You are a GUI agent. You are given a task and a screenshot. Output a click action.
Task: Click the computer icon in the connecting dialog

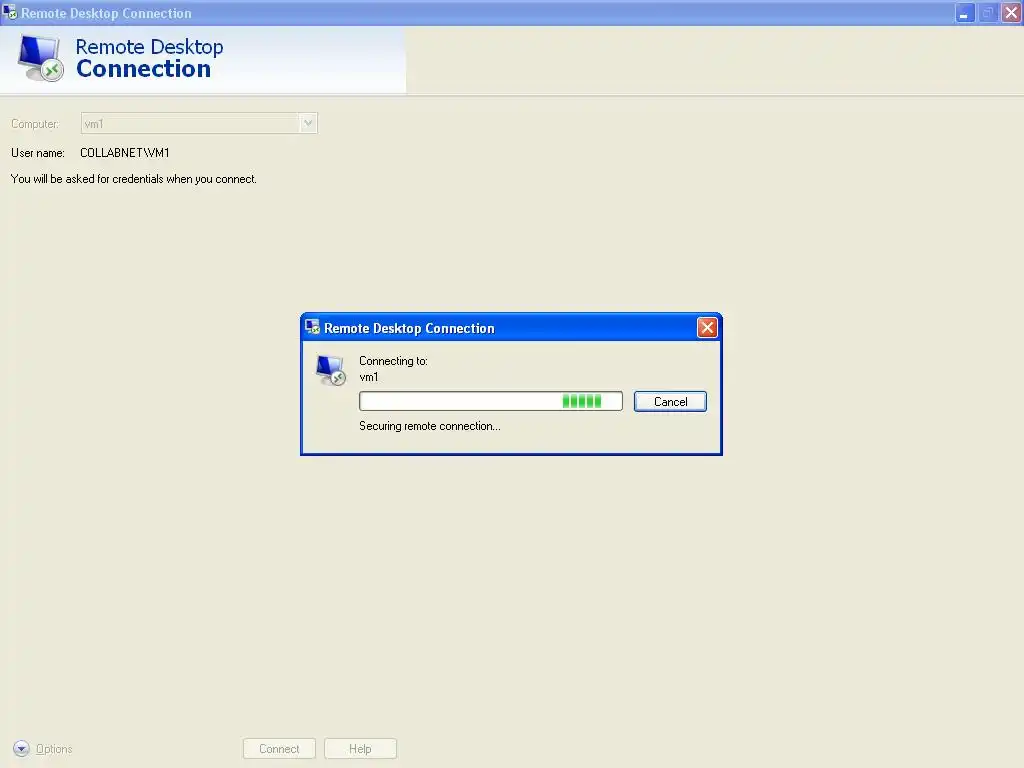(331, 370)
